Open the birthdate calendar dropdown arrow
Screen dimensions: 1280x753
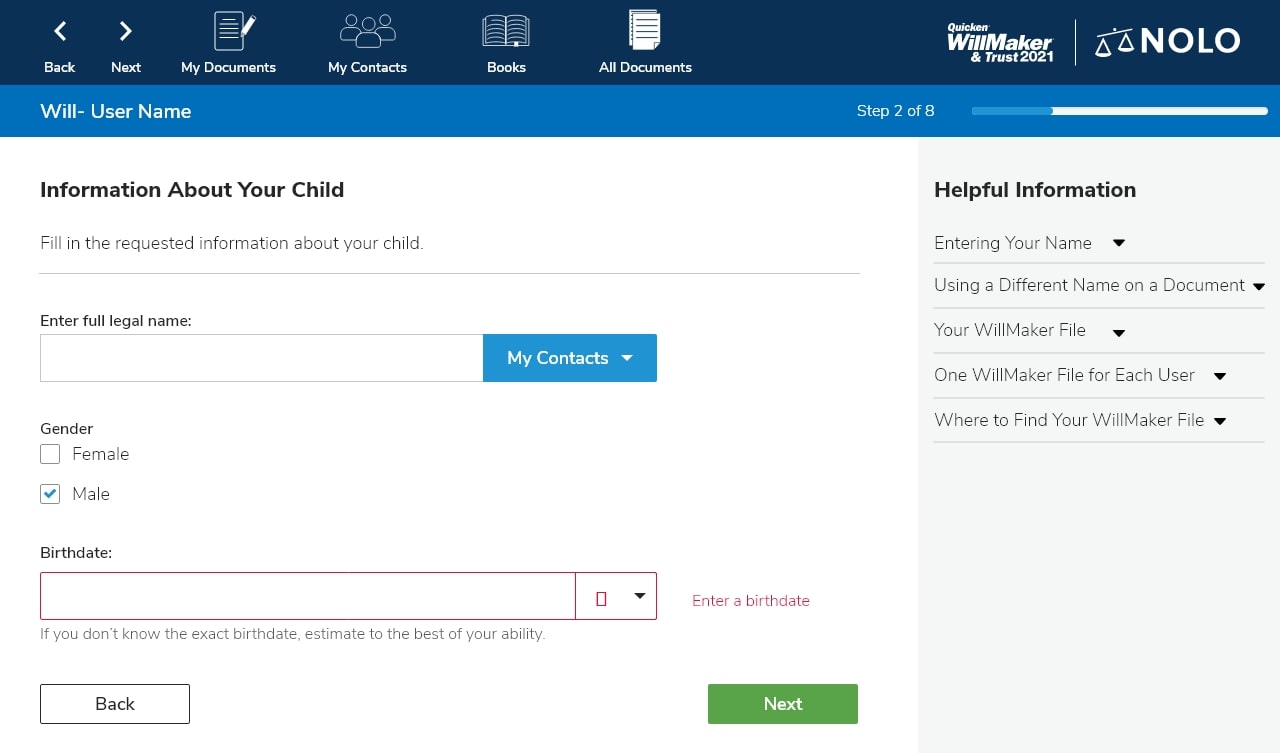(x=640, y=597)
